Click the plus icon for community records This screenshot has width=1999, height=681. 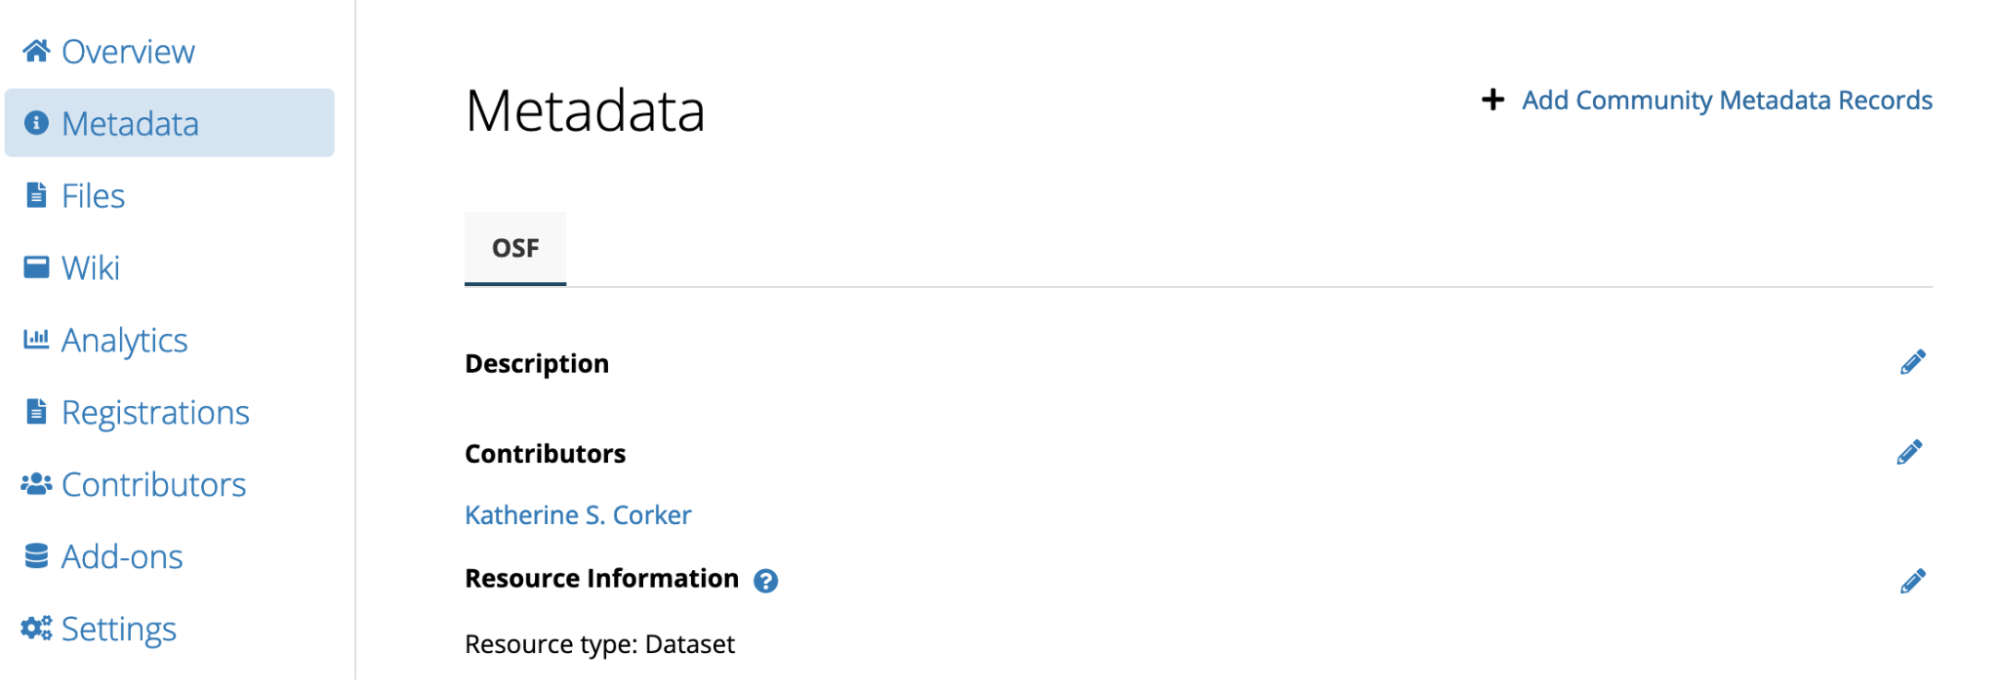(1492, 100)
